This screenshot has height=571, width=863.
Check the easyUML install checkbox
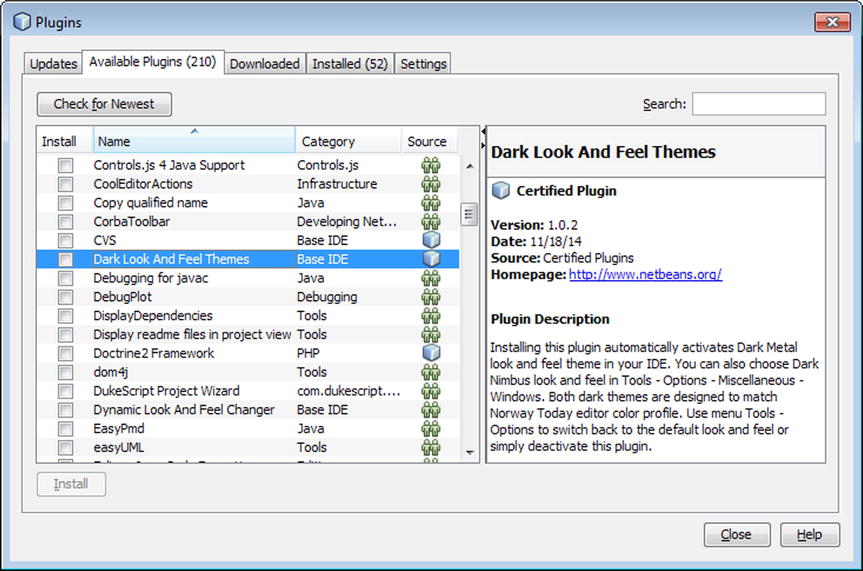pyautogui.click(x=65, y=447)
